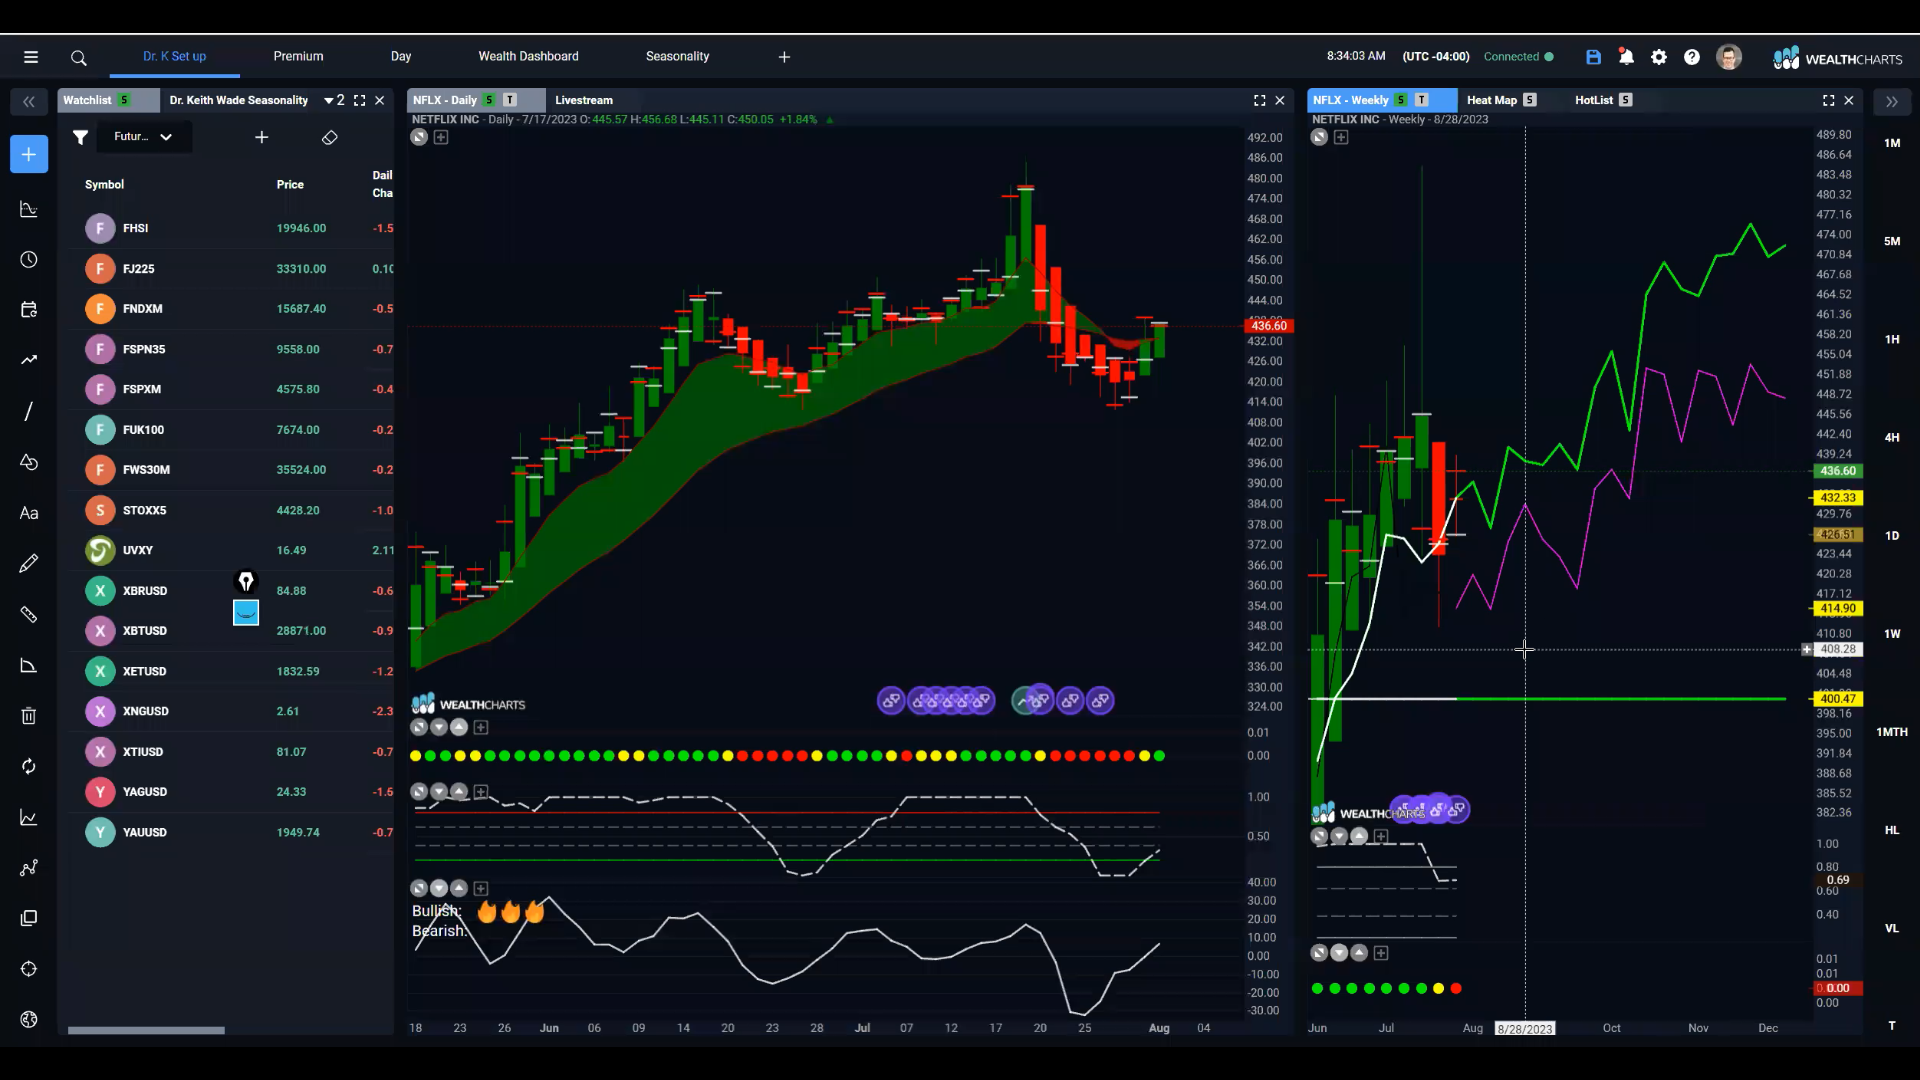Click the 436.60 price label on daily axis
The width and height of the screenshot is (1920, 1080).
pos(1268,326)
